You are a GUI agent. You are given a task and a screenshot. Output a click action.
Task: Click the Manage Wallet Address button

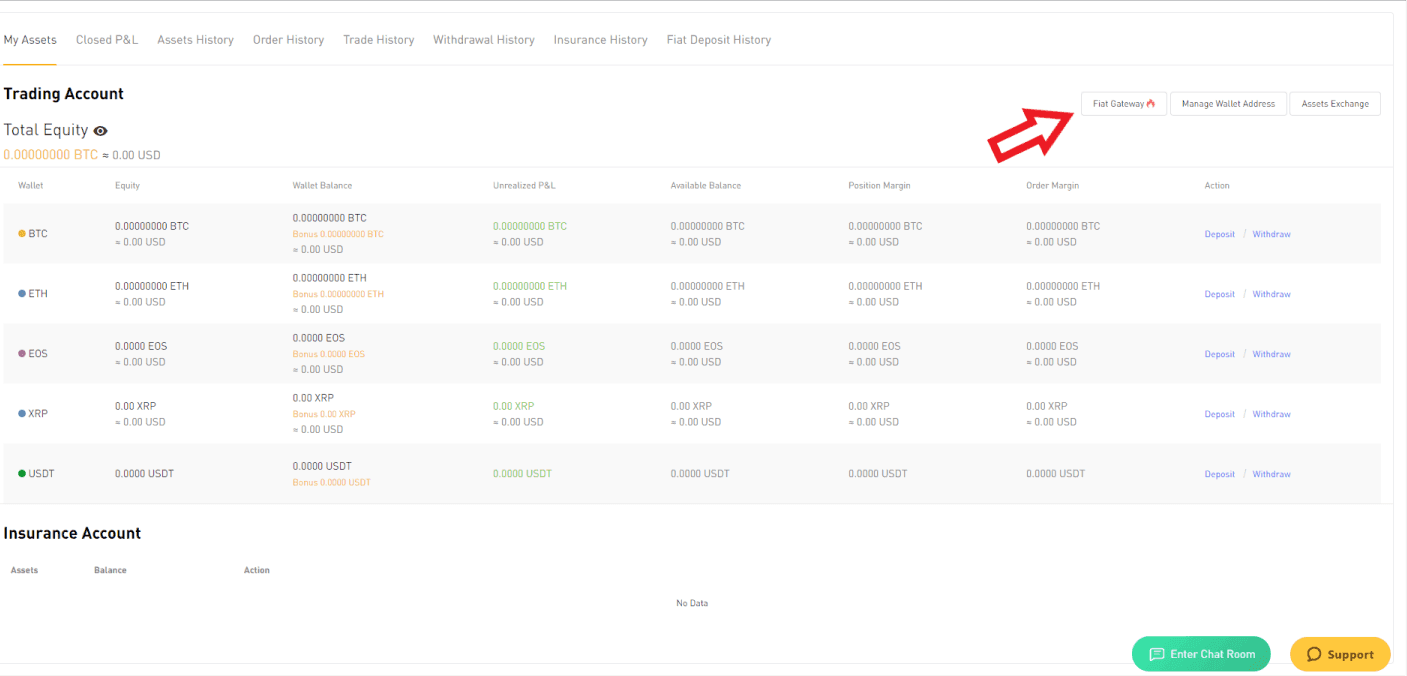pyautogui.click(x=1228, y=104)
